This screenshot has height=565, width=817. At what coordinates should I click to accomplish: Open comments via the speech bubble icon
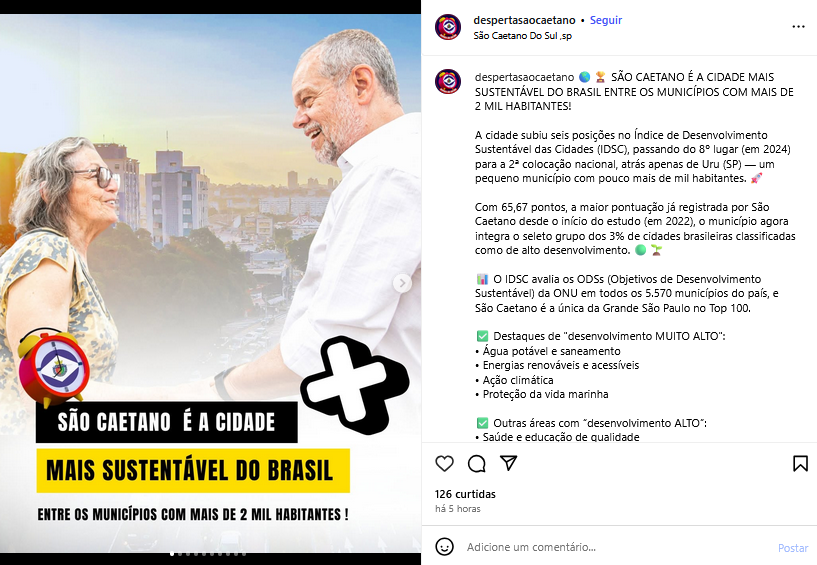[476, 463]
